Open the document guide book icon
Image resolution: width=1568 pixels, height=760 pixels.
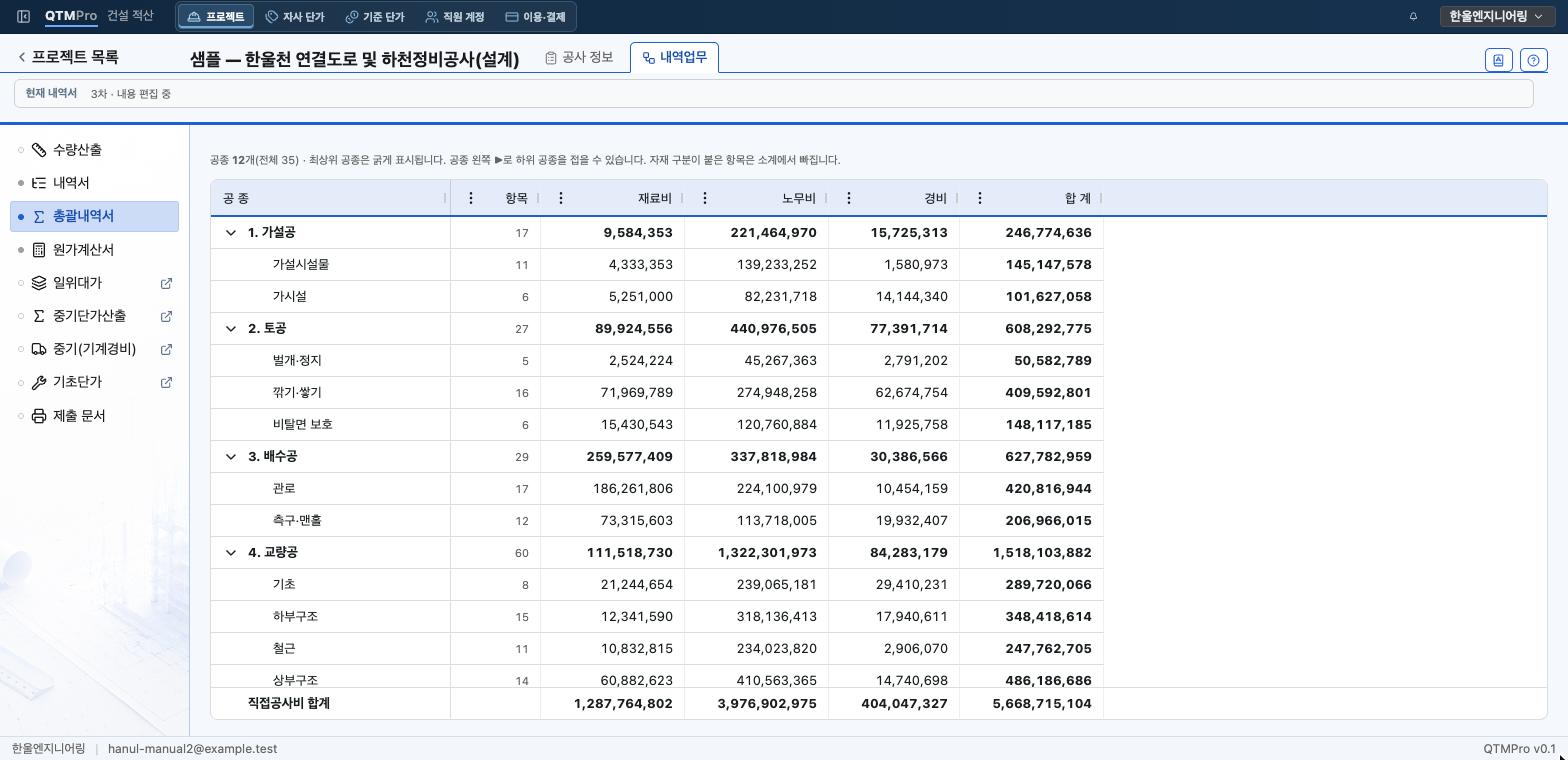pyautogui.click(x=1498, y=60)
